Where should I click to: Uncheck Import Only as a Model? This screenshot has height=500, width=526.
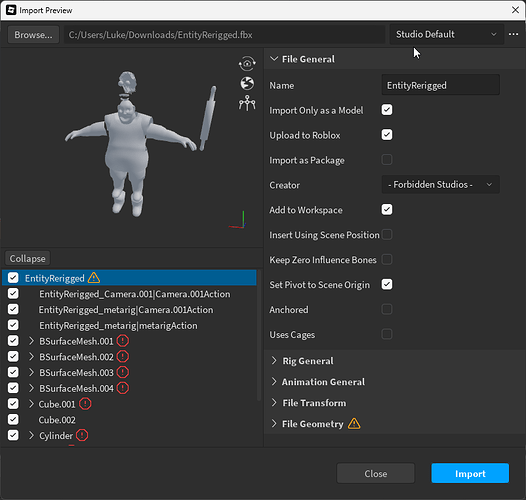point(387,110)
